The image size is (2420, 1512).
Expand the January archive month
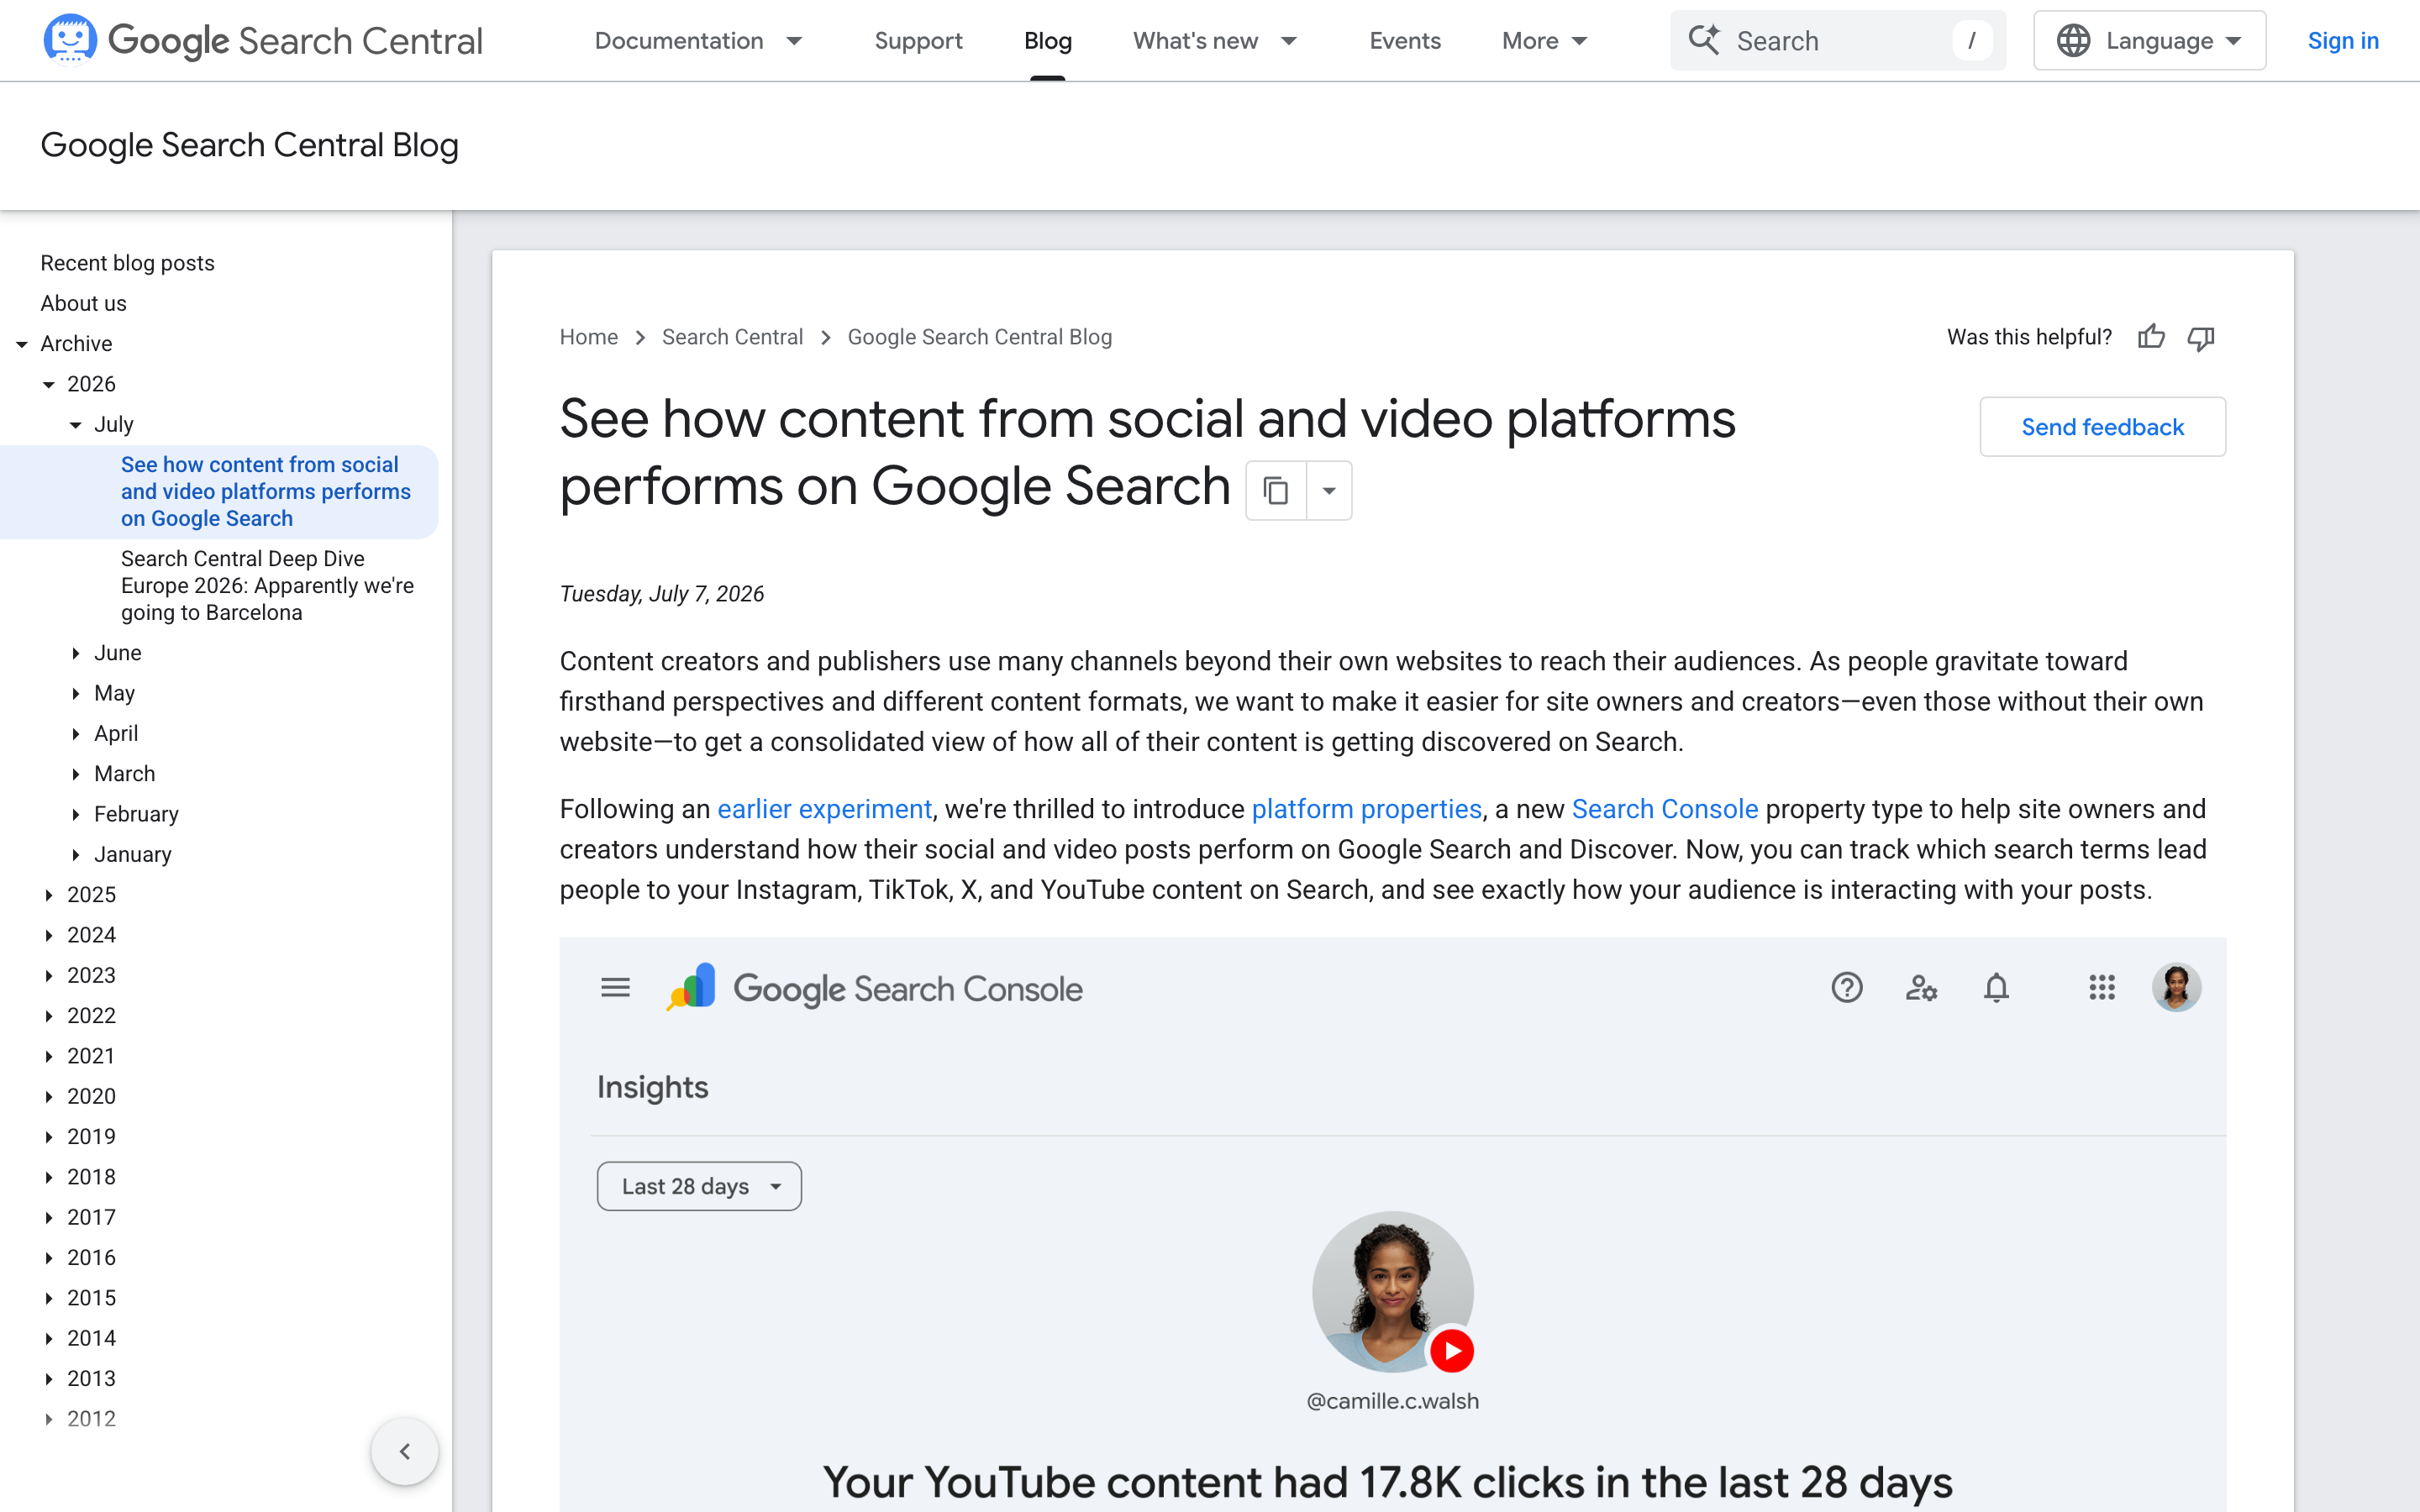tap(76, 855)
